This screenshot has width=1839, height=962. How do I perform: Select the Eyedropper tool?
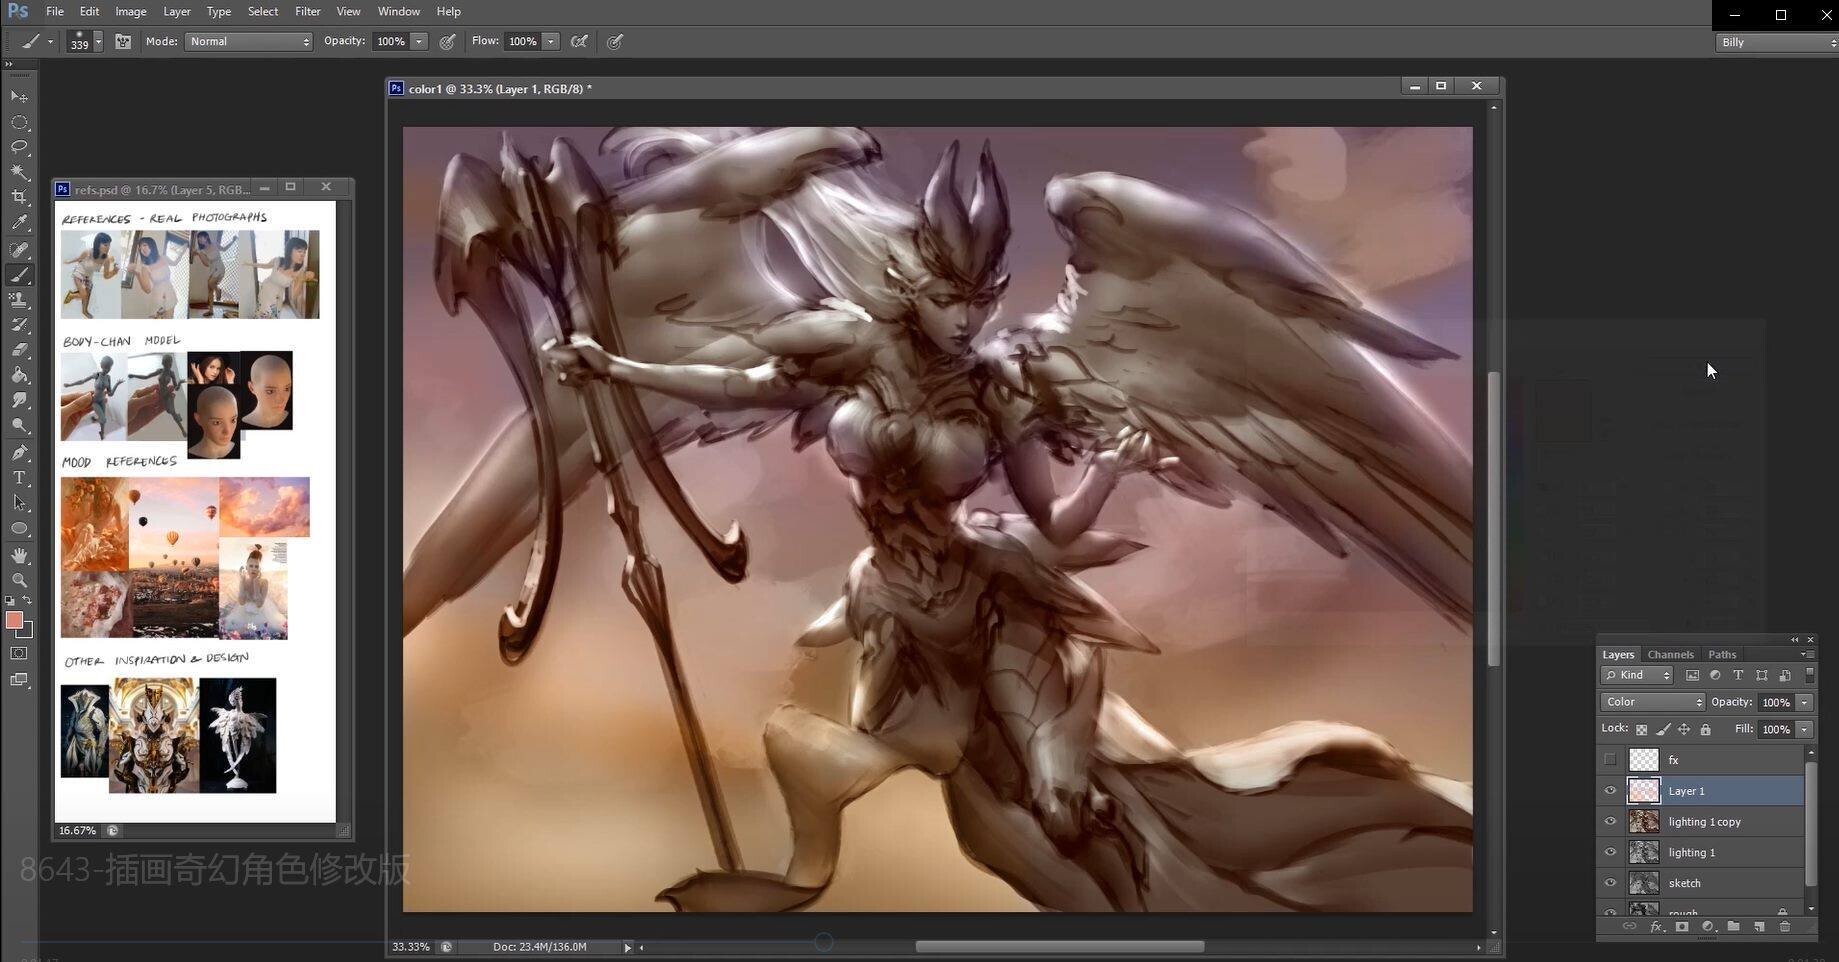pos(19,223)
